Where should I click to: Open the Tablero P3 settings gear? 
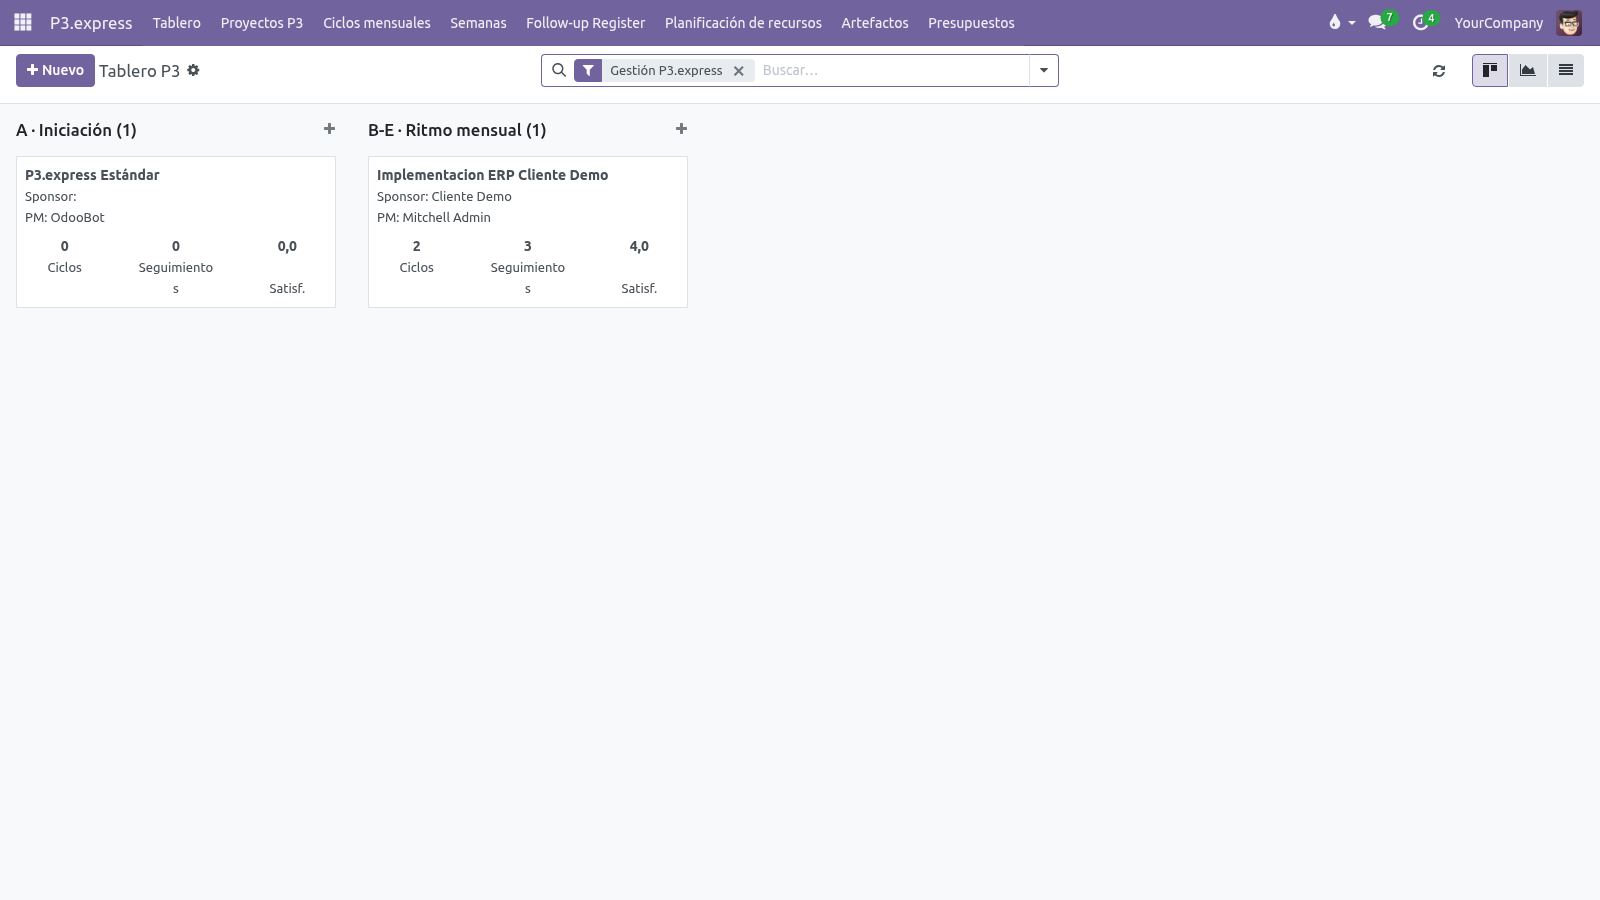[x=193, y=70]
